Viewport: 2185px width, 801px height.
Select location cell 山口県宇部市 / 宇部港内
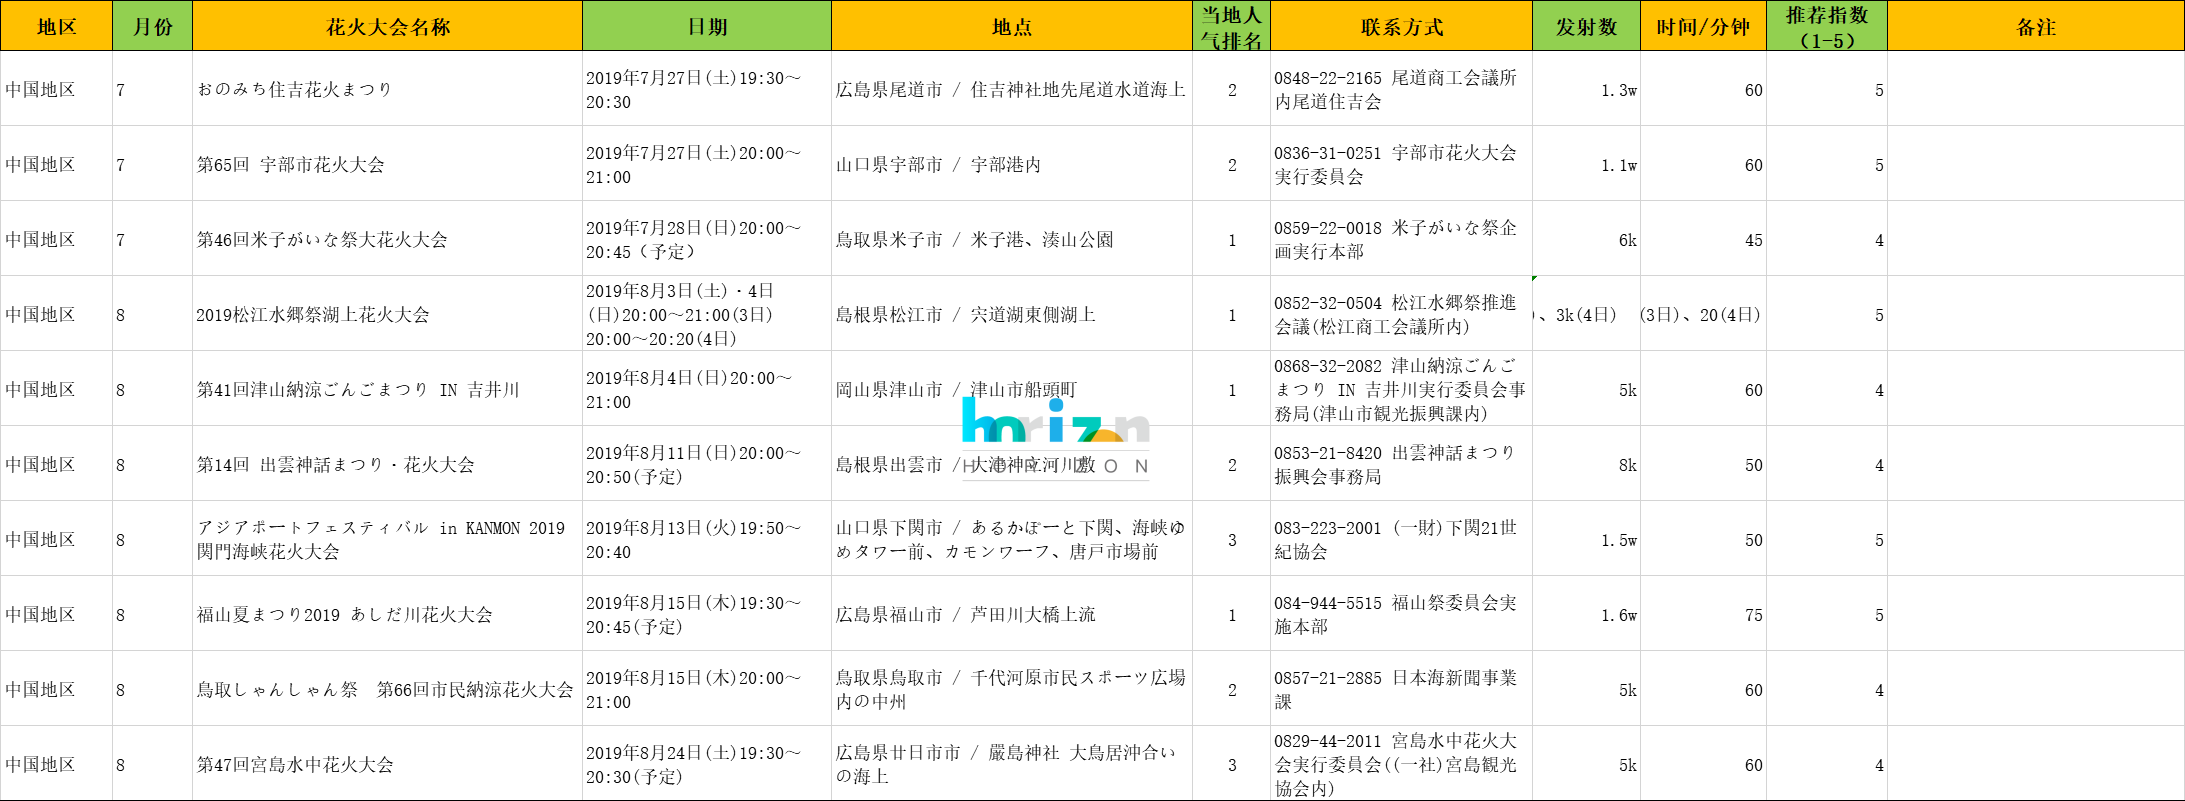point(1012,164)
